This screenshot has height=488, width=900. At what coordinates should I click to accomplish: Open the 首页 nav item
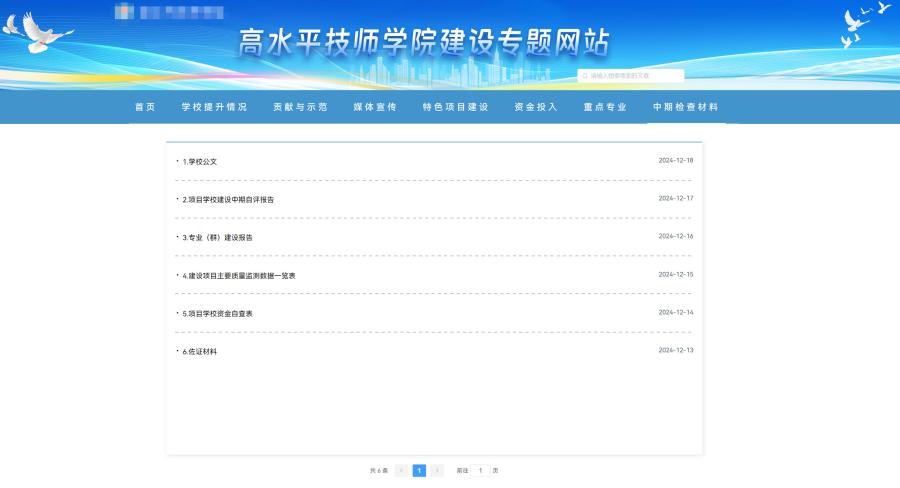[x=145, y=107]
